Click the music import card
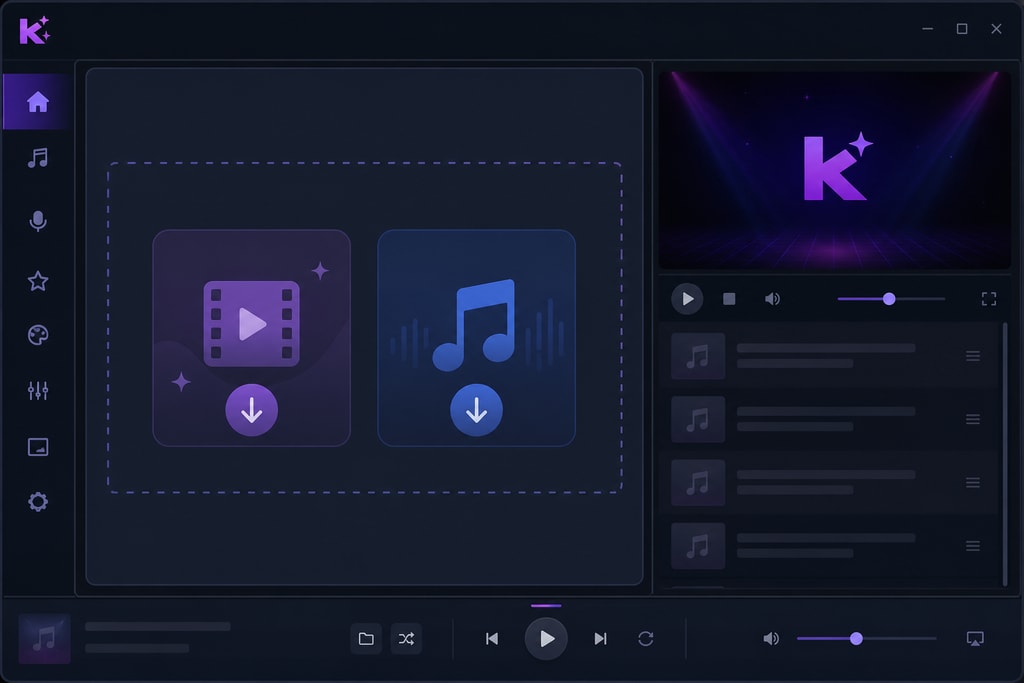1024x683 pixels. (476, 338)
